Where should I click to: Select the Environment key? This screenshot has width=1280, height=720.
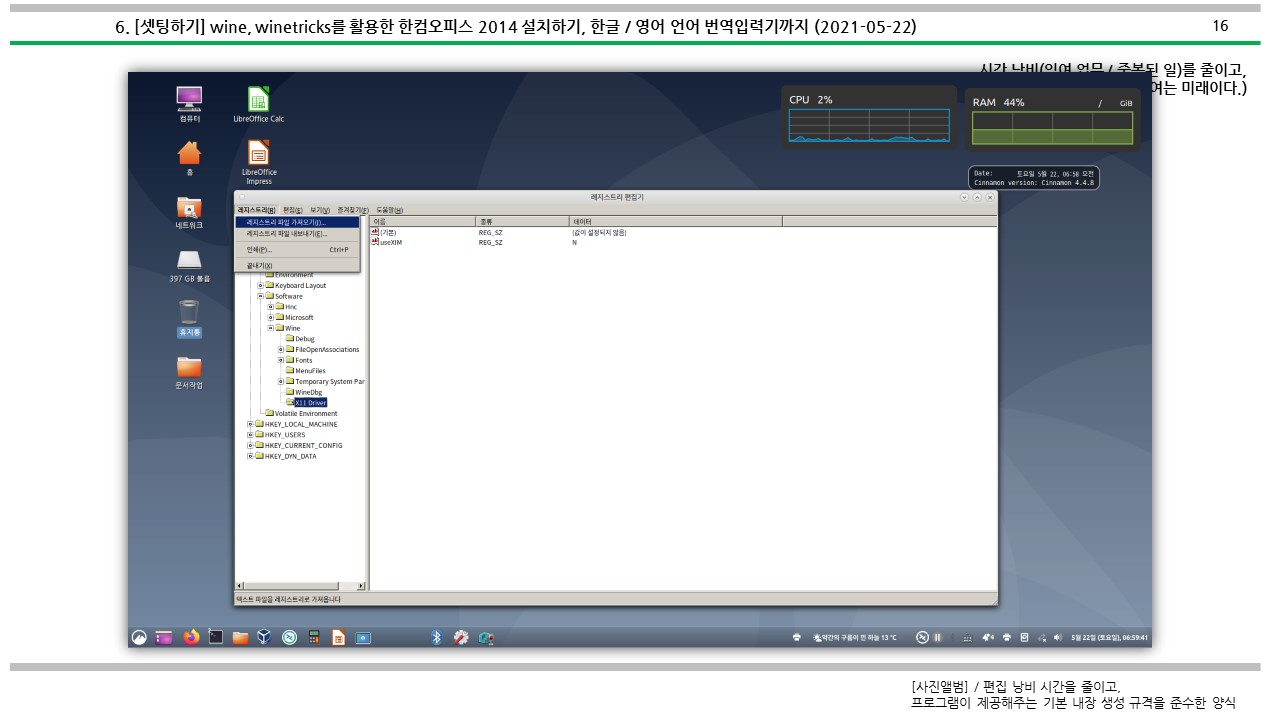coord(294,275)
